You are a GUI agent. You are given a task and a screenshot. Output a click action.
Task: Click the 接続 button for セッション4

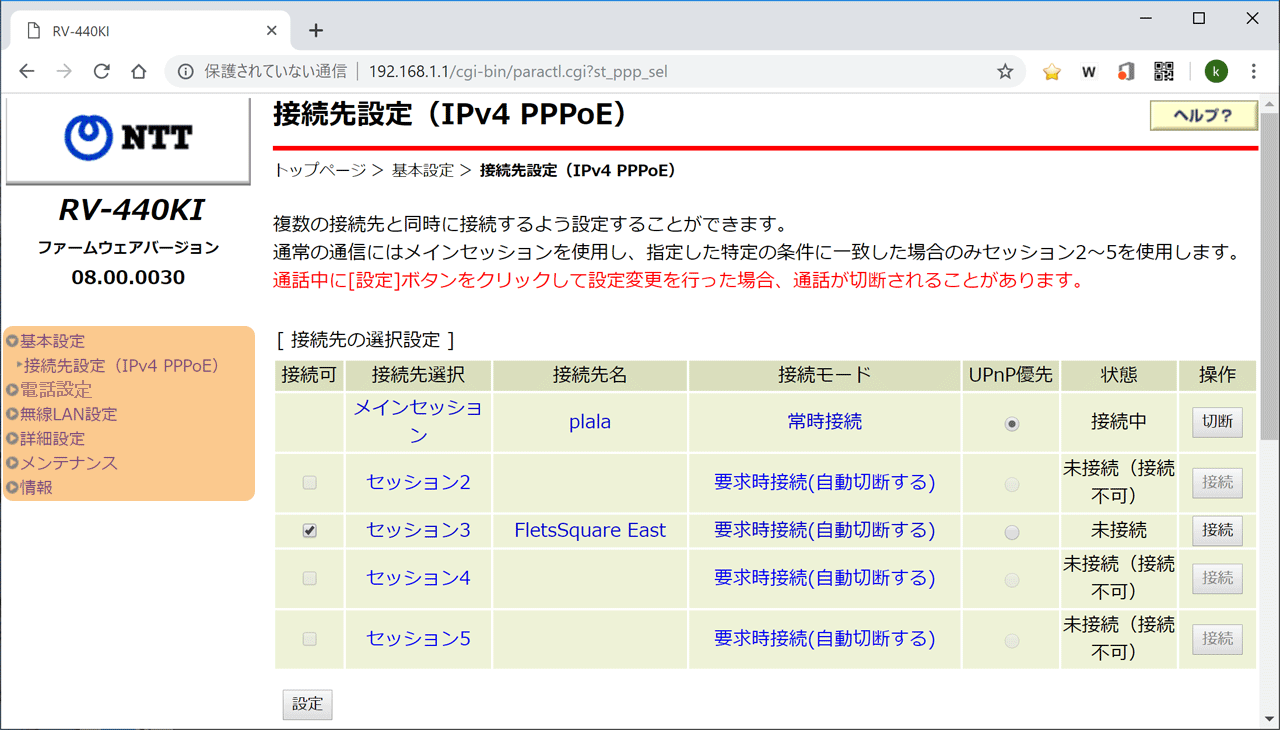point(1217,578)
